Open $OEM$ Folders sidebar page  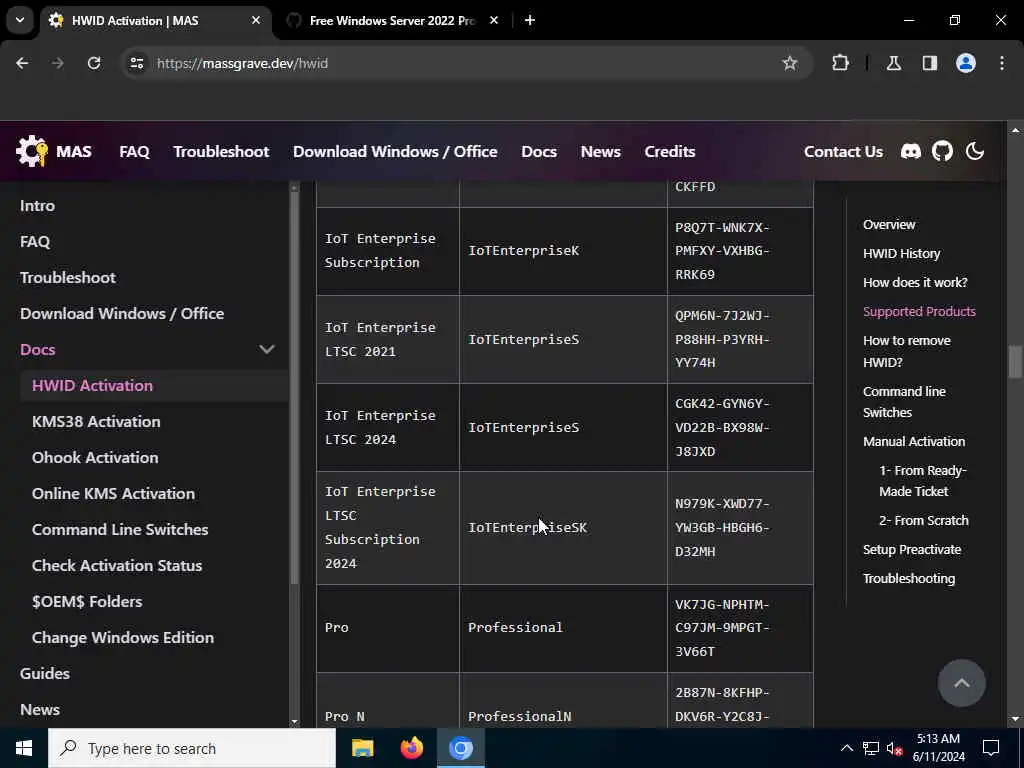pyautogui.click(x=87, y=601)
